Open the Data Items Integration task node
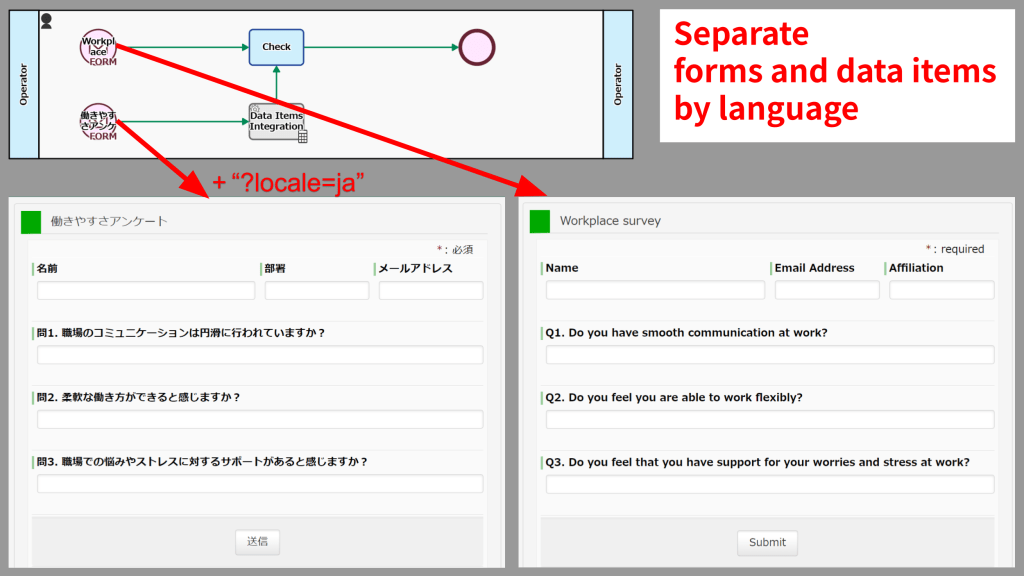This screenshot has width=1024, height=576. coord(277,120)
